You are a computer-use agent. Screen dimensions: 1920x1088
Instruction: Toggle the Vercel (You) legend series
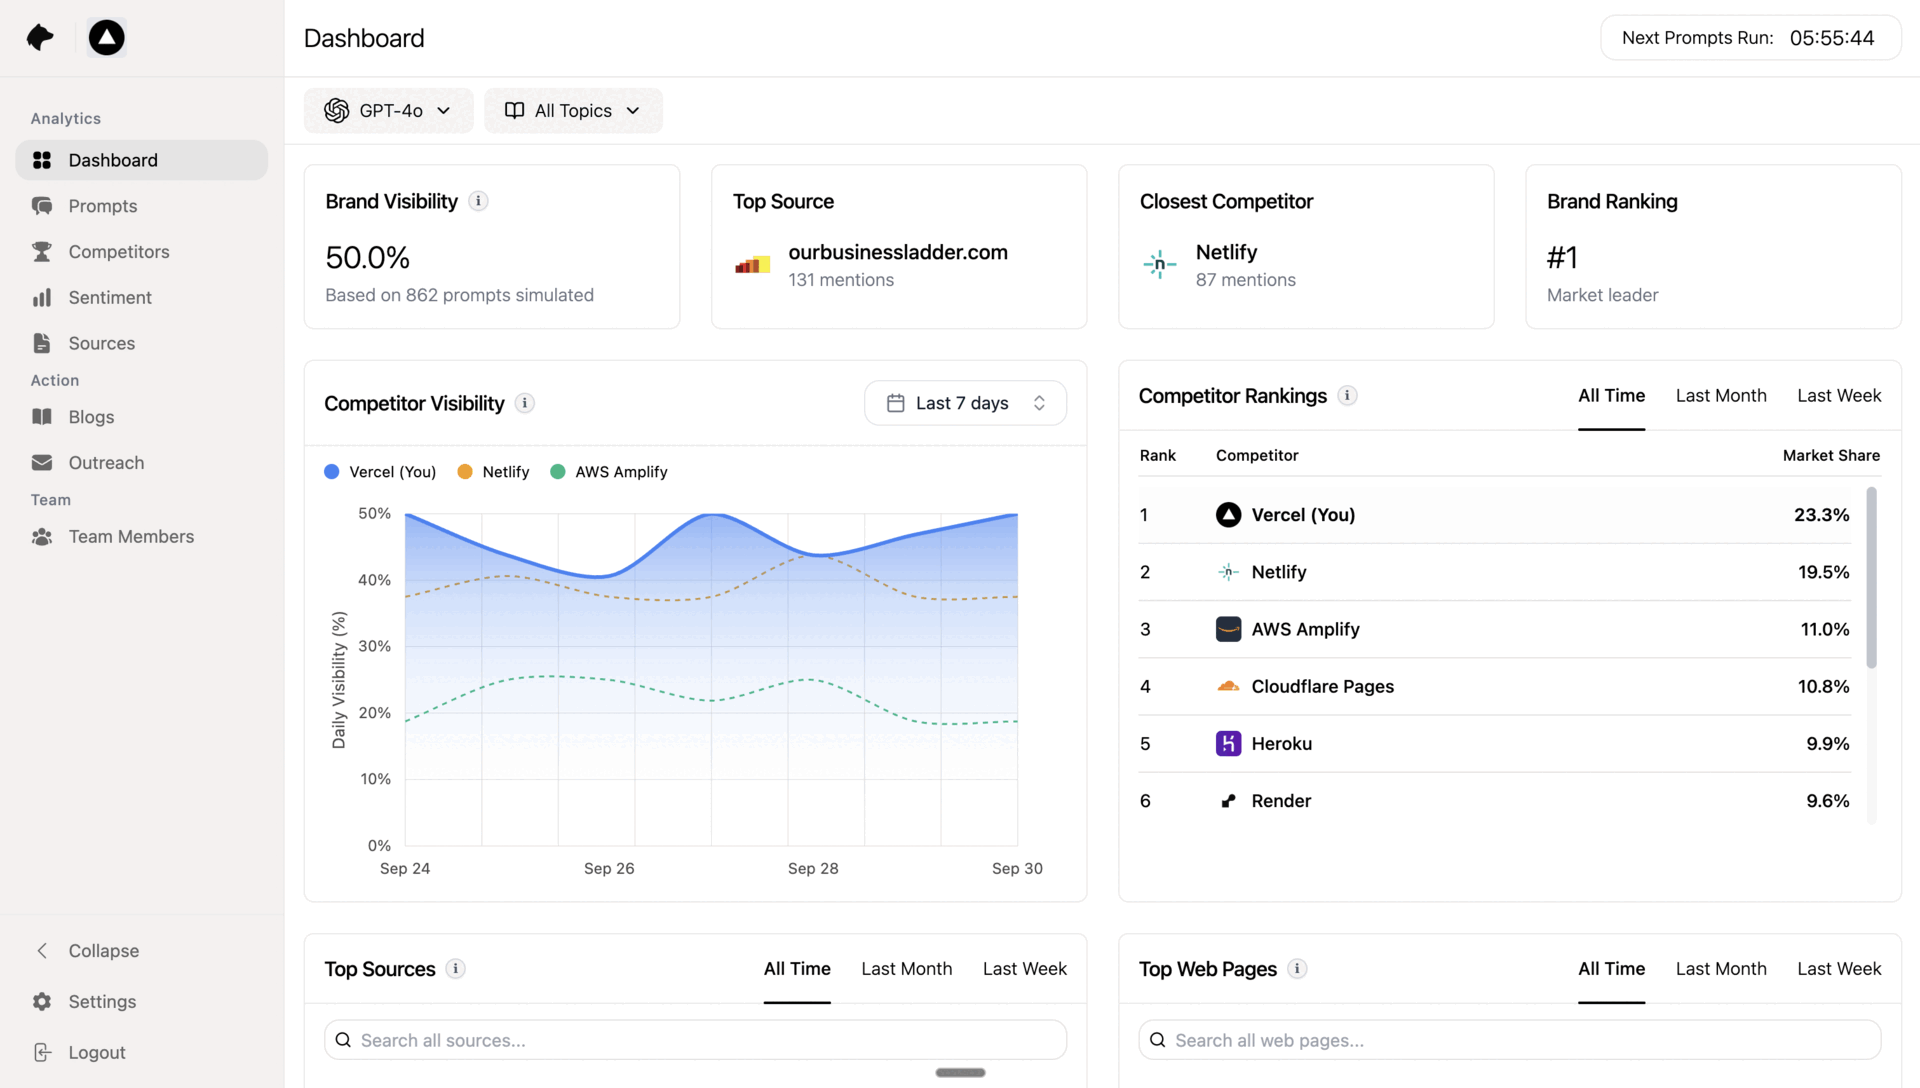380,472
